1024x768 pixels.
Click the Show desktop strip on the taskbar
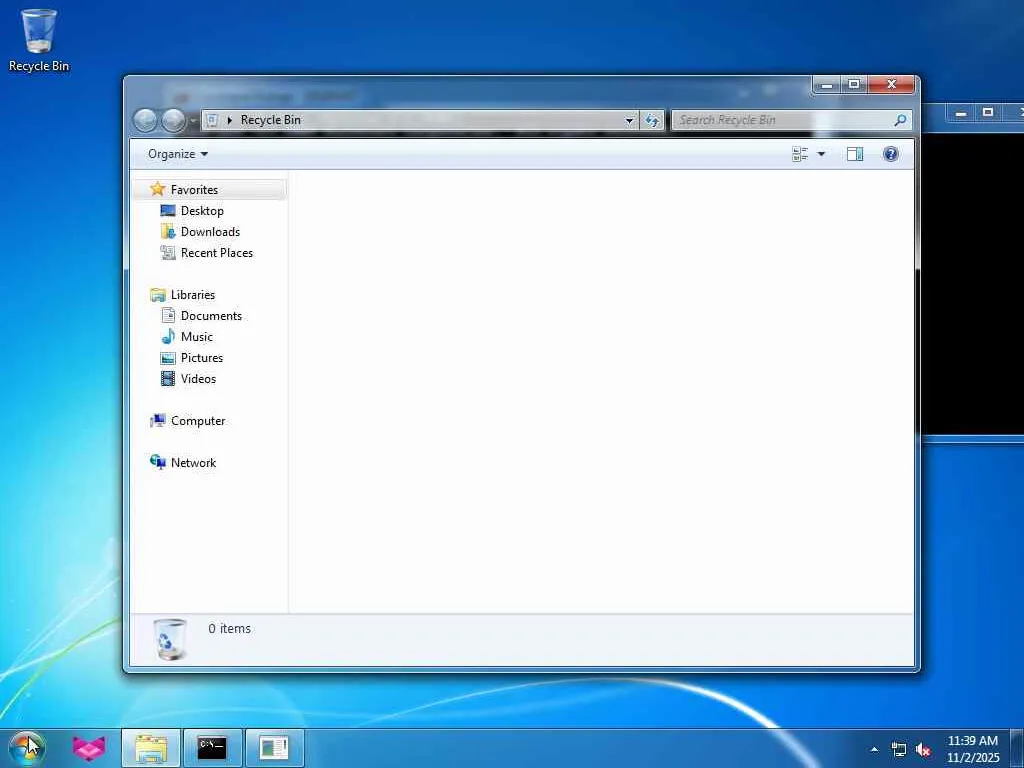[1017, 748]
